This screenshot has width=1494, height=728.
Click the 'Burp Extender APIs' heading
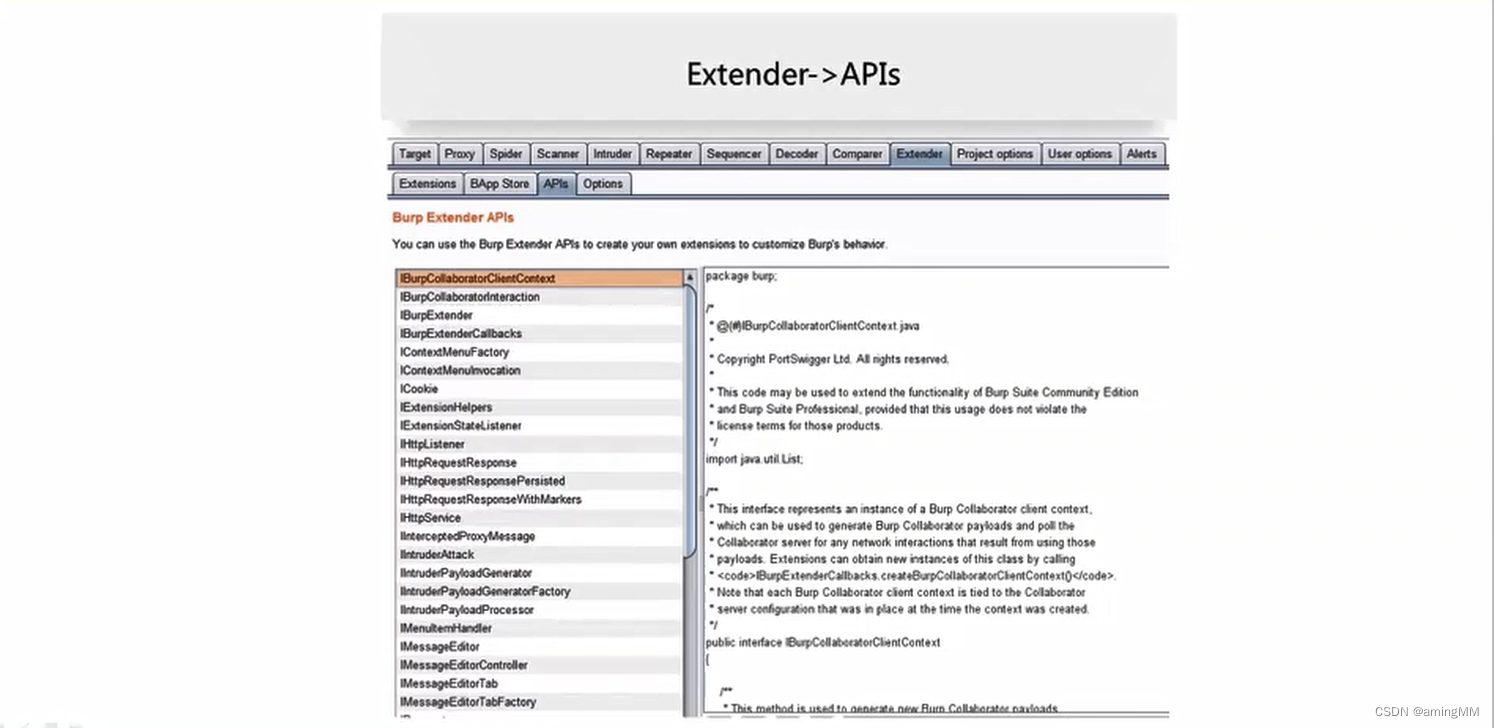point(453,218)
